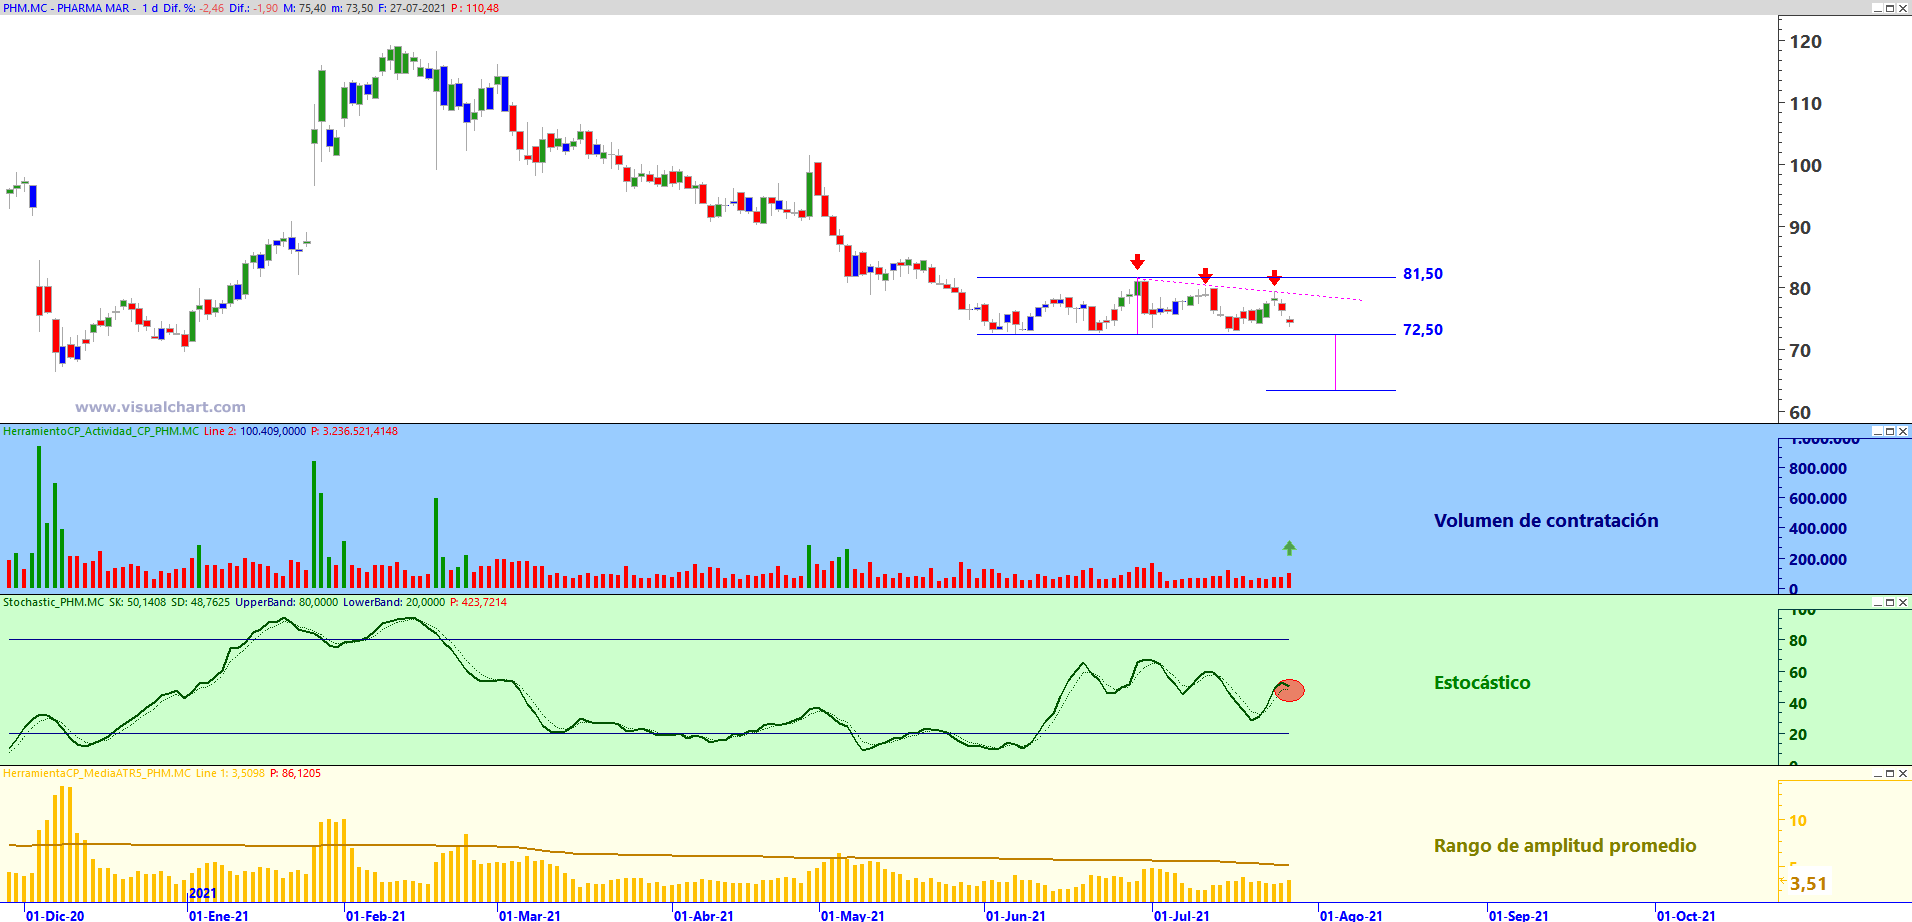Click the 800.000 value on the volume axis
Screen dimensions: 1912x922
1818,469
